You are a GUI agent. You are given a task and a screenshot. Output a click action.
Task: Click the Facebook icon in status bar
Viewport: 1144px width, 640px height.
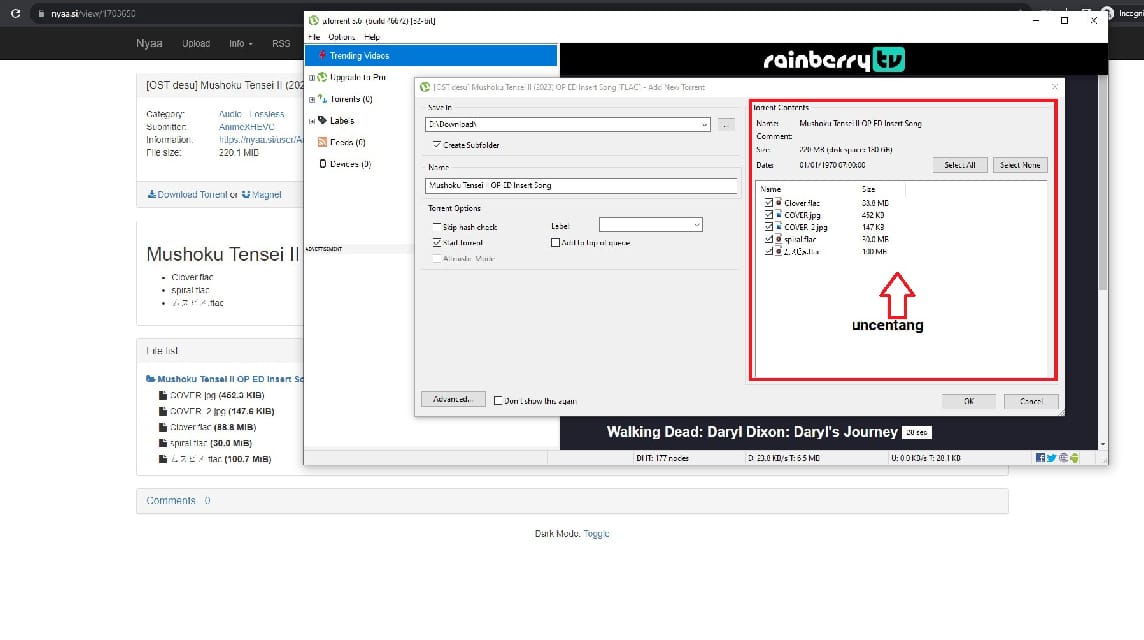(x=1040, y=458)
